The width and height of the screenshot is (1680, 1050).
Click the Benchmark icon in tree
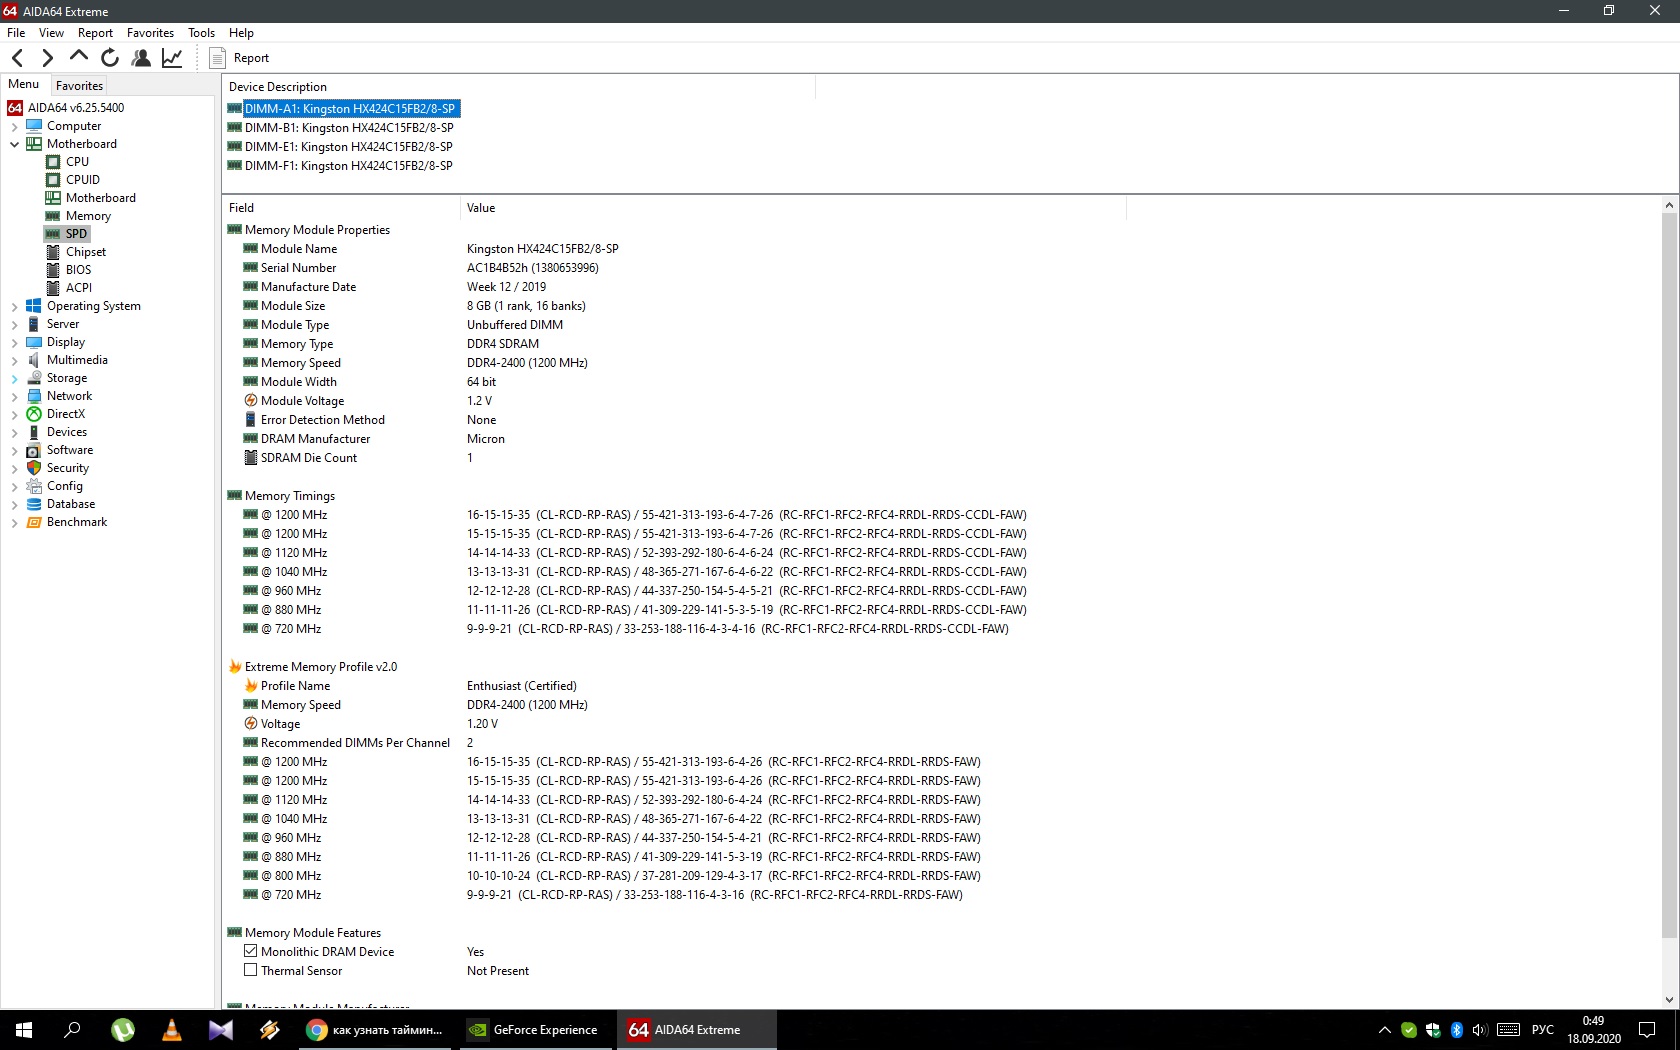click(x=34, y=522)
